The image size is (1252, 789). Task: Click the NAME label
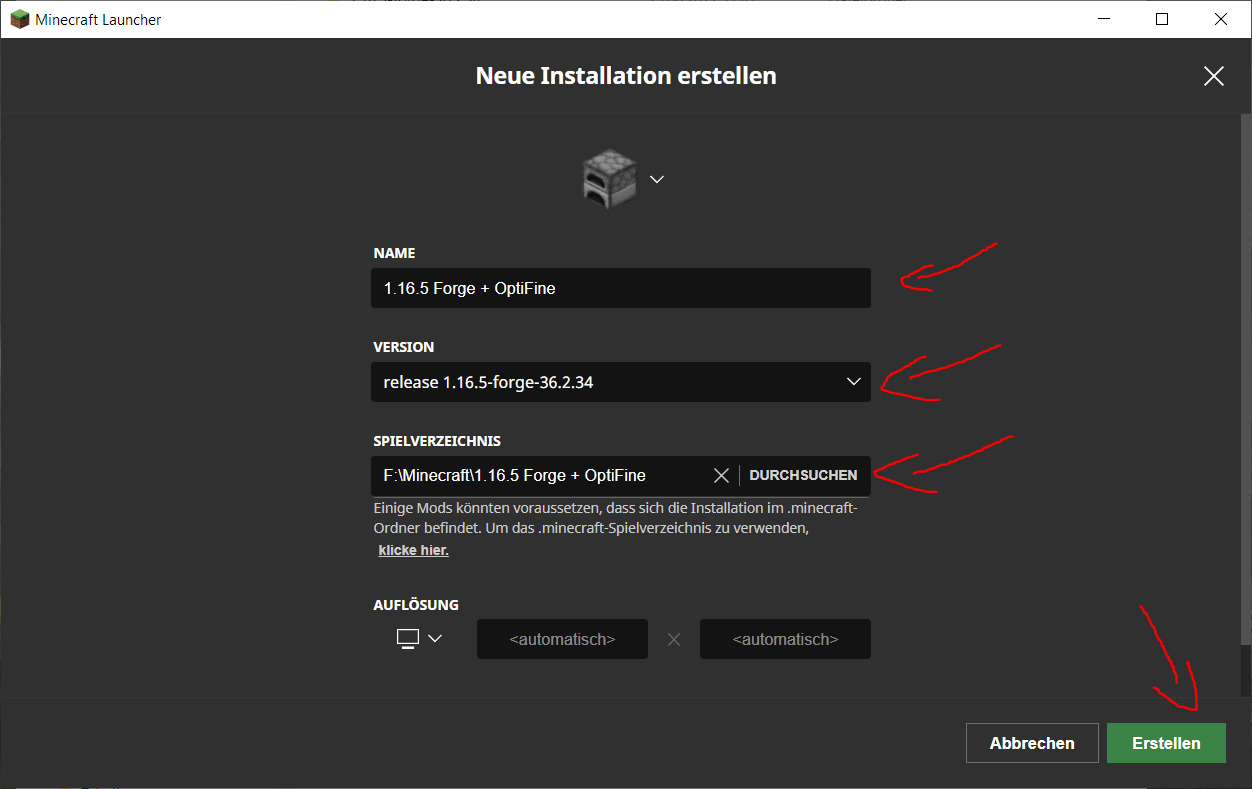(394, 253)
